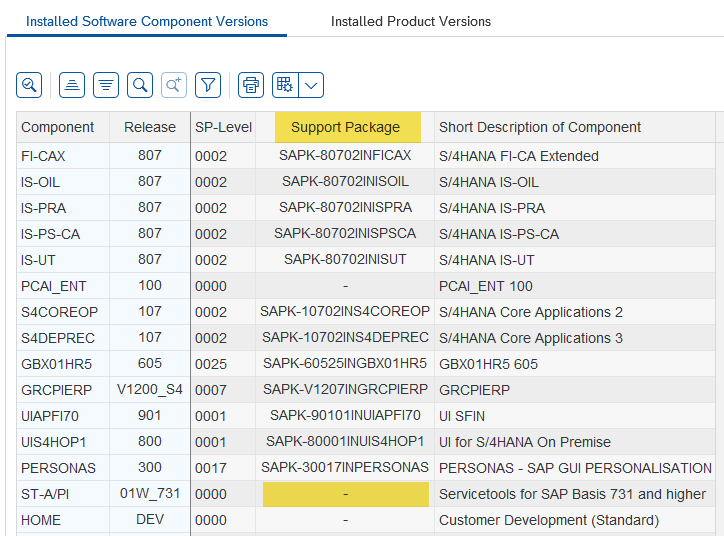Screen dimensions: 724x536
Task: Click release 01W_731 of ST-A/PI
Action: pos(150,494)
